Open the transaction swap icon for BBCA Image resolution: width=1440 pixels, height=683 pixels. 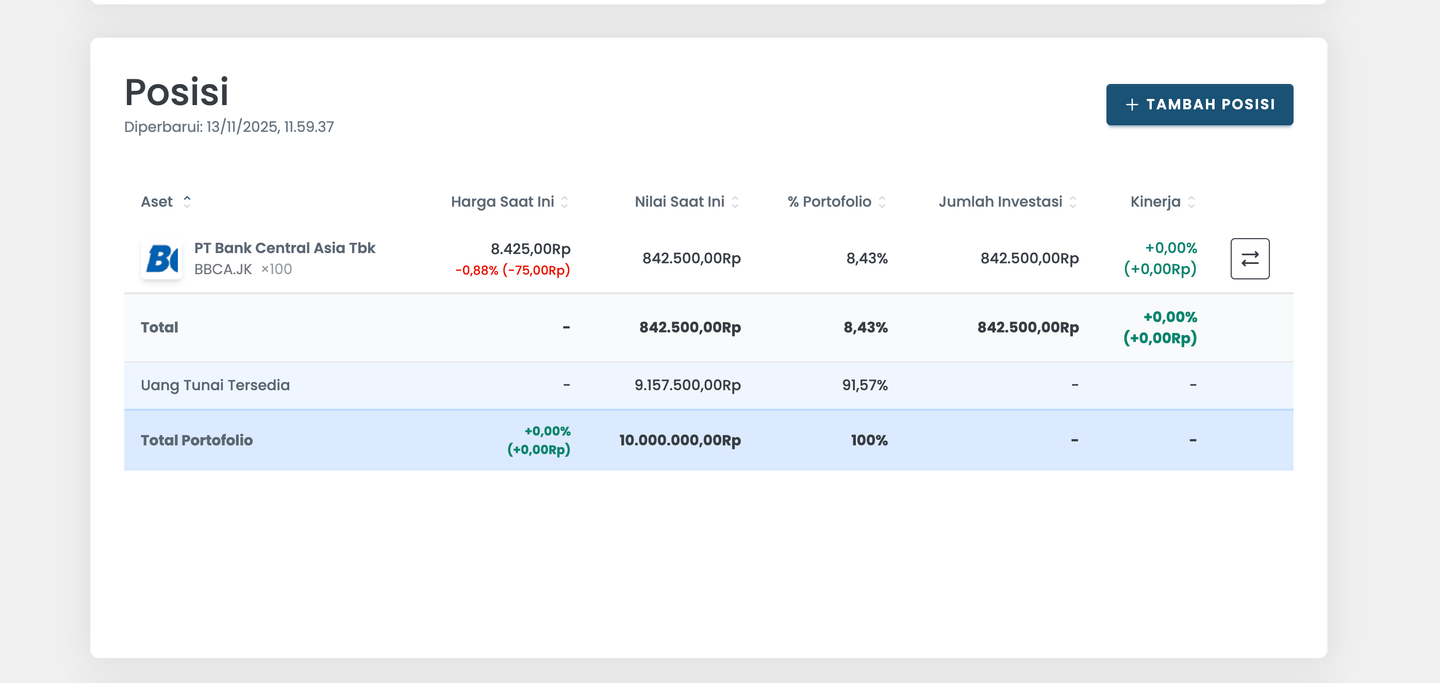click(x=1249, y=259)
